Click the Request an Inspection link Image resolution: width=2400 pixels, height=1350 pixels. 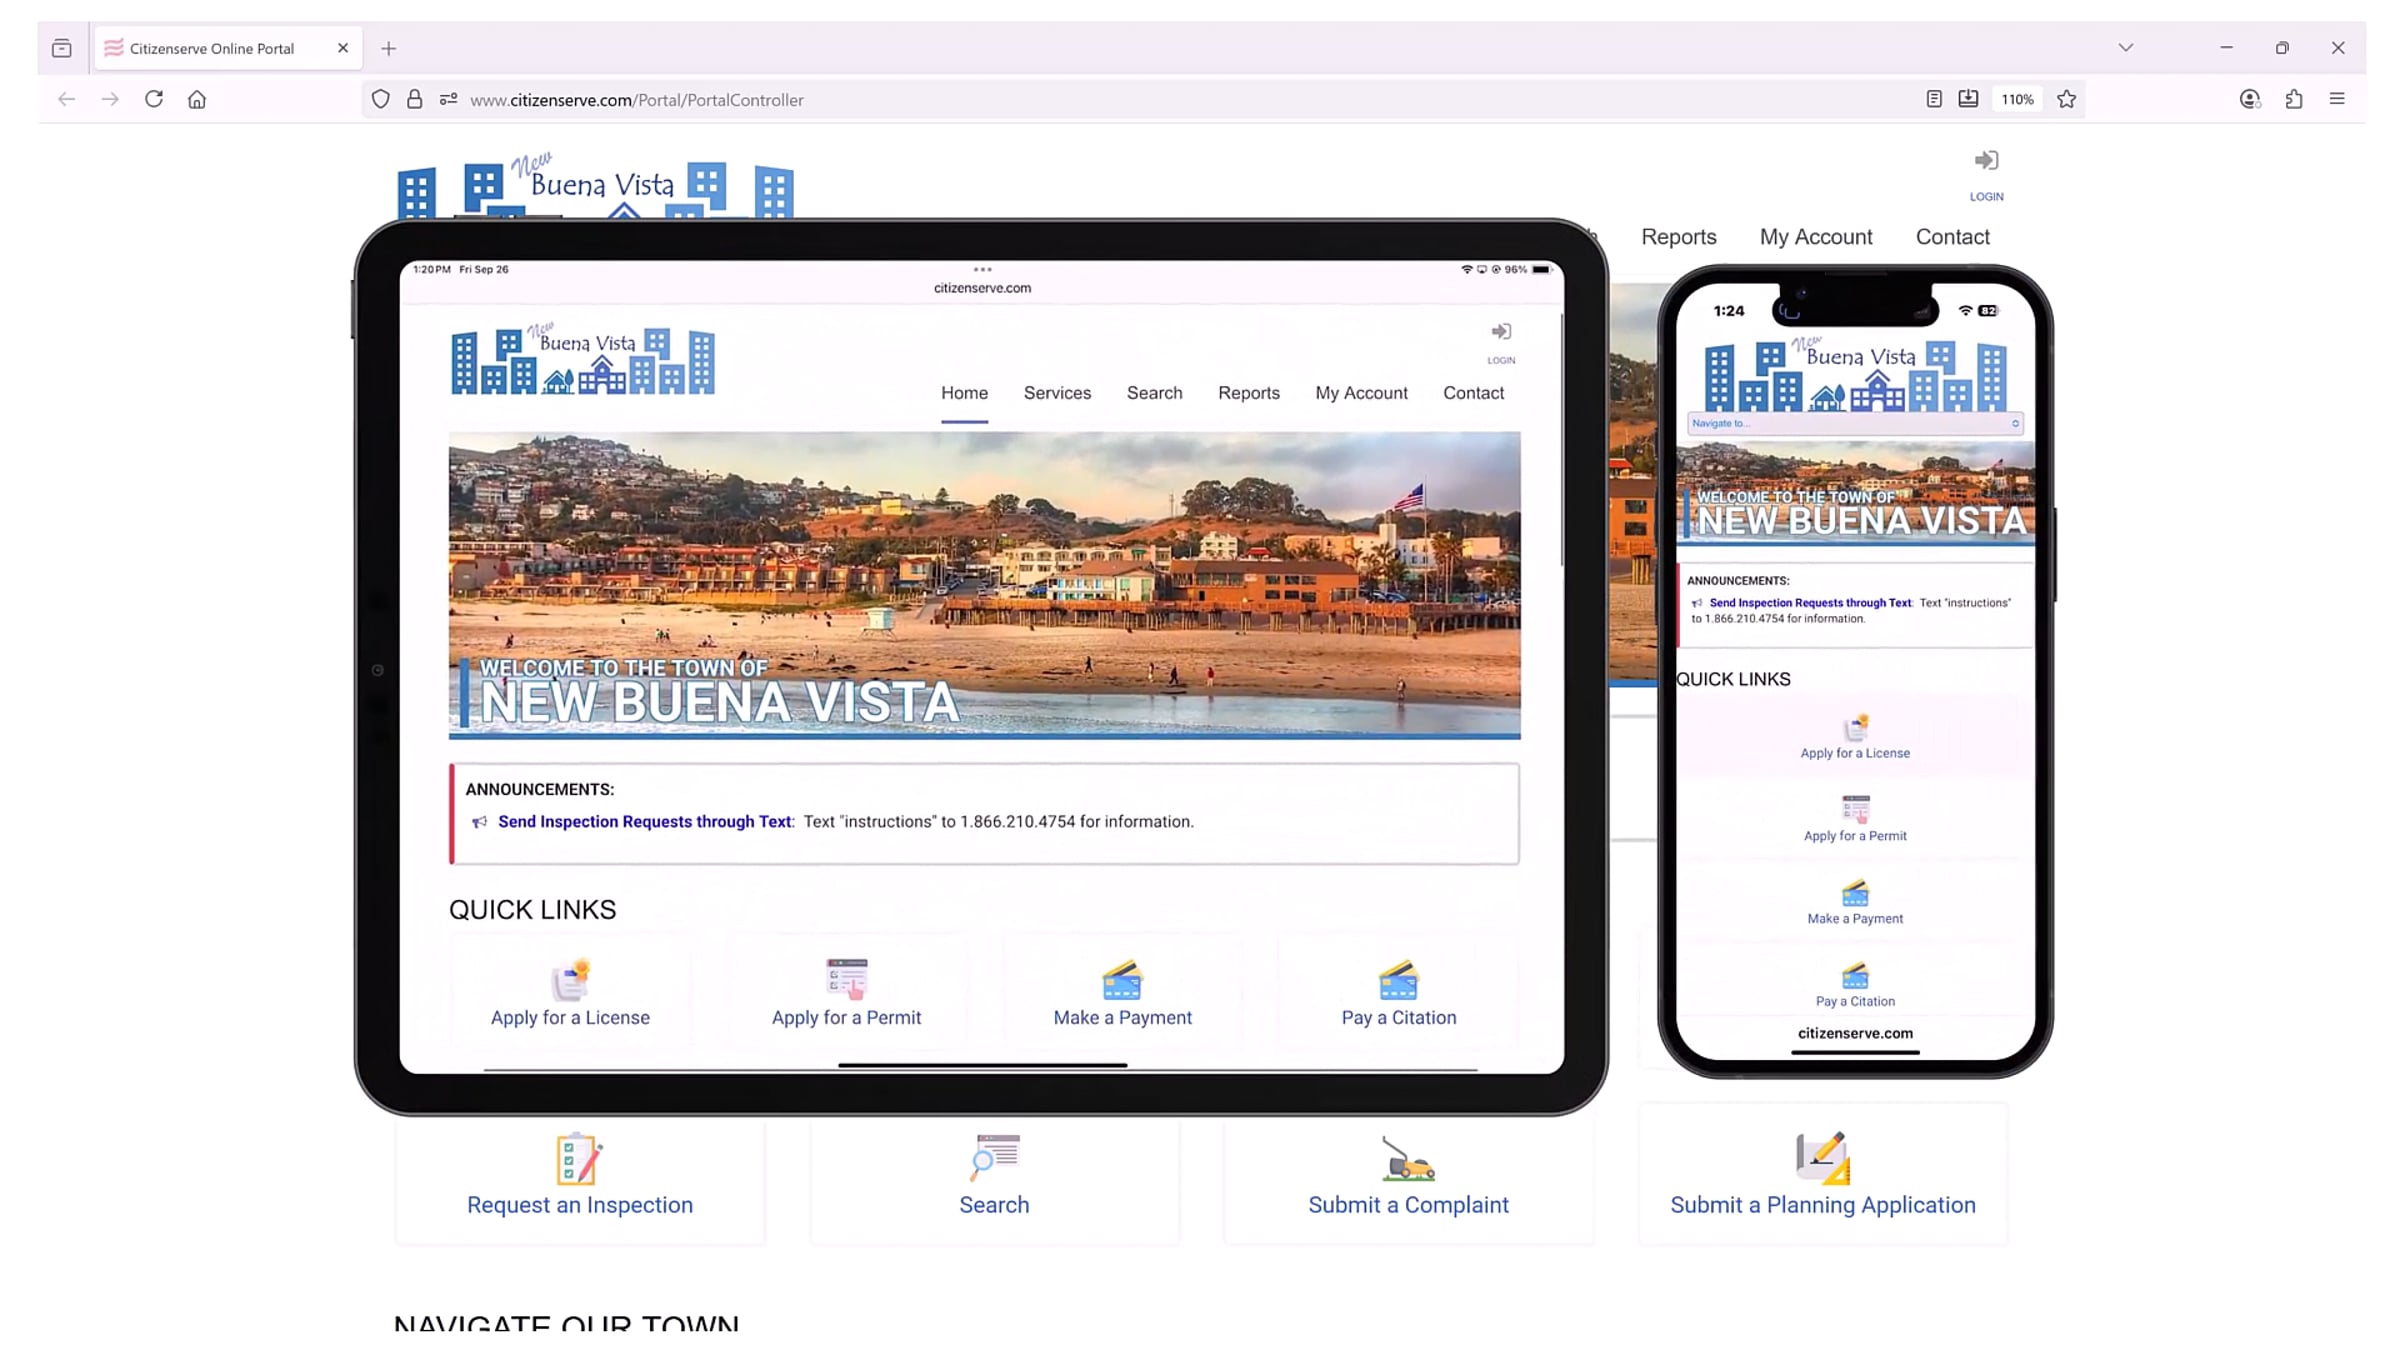[580, 1205]
